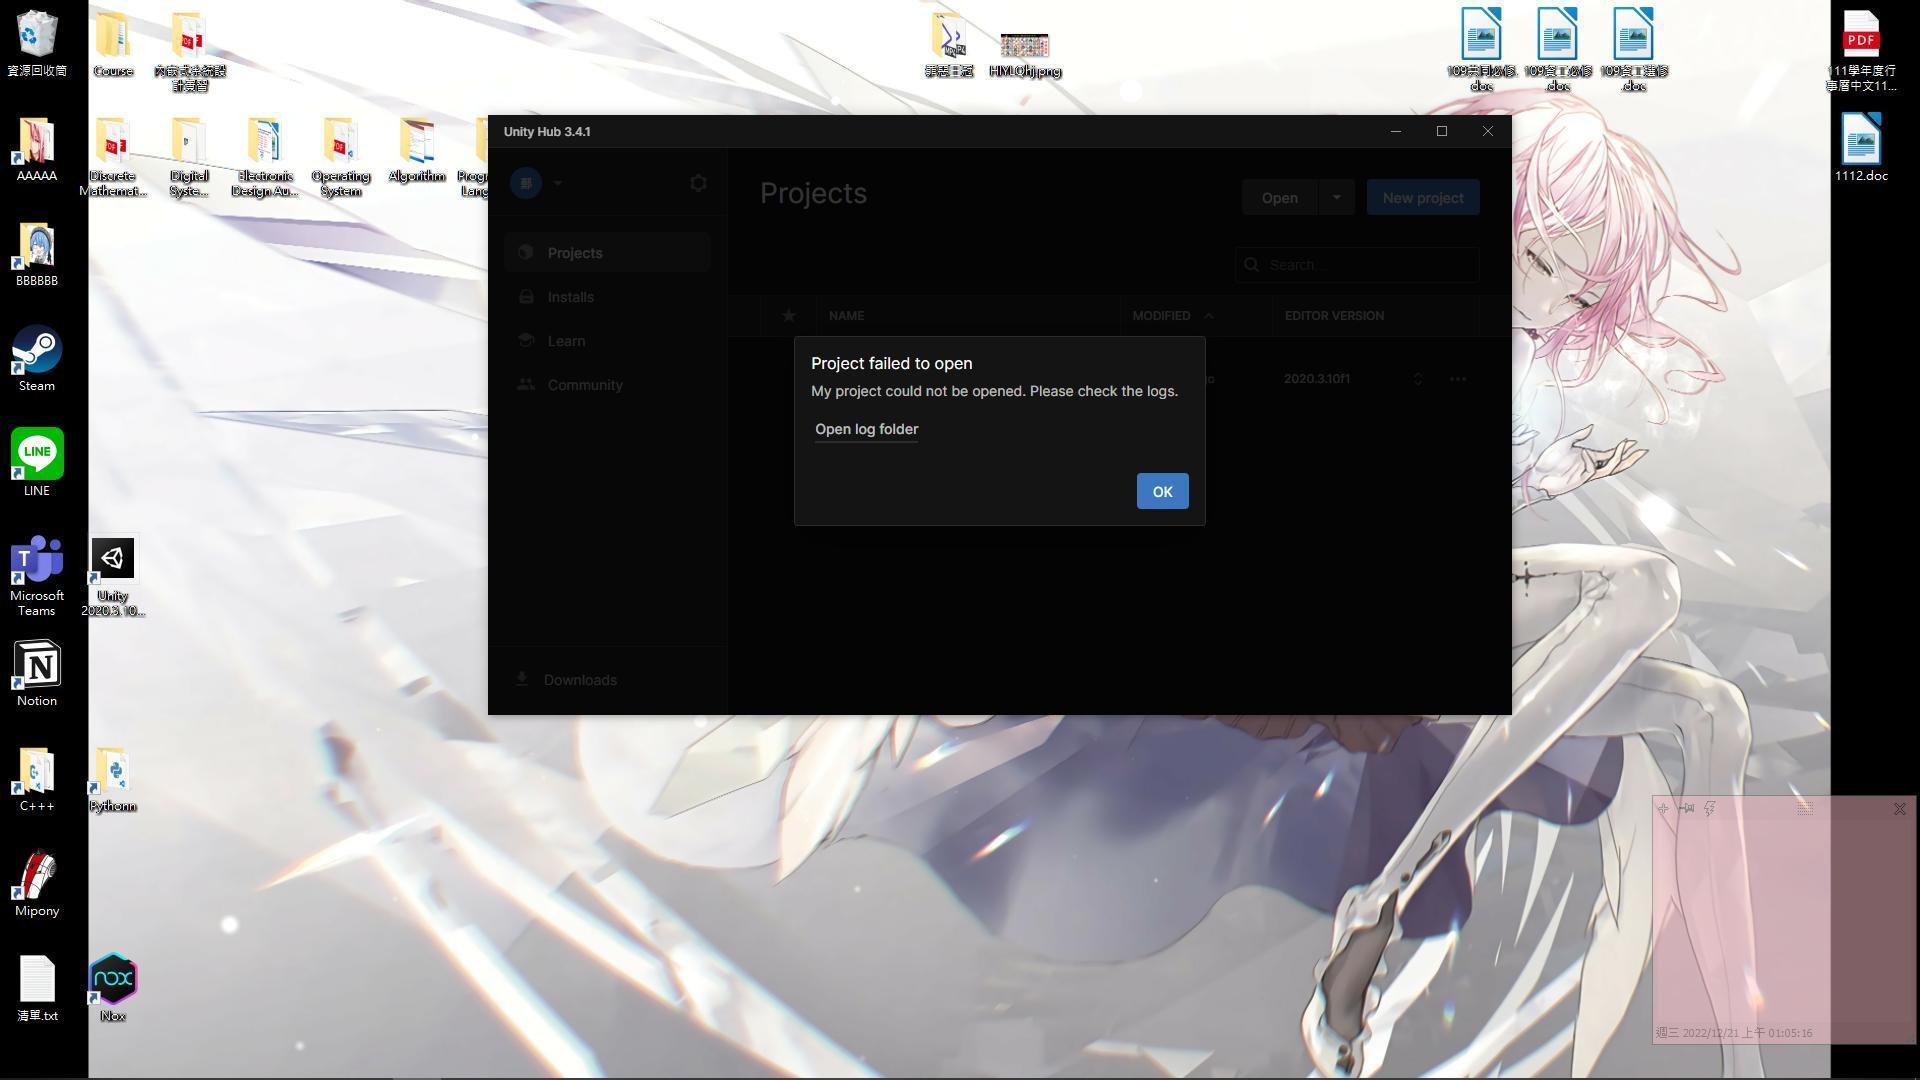The image size is (1920, 1080).
Task: Open Unity Hub settings gear
Action: pyautogui.click(x=698, y=183)
